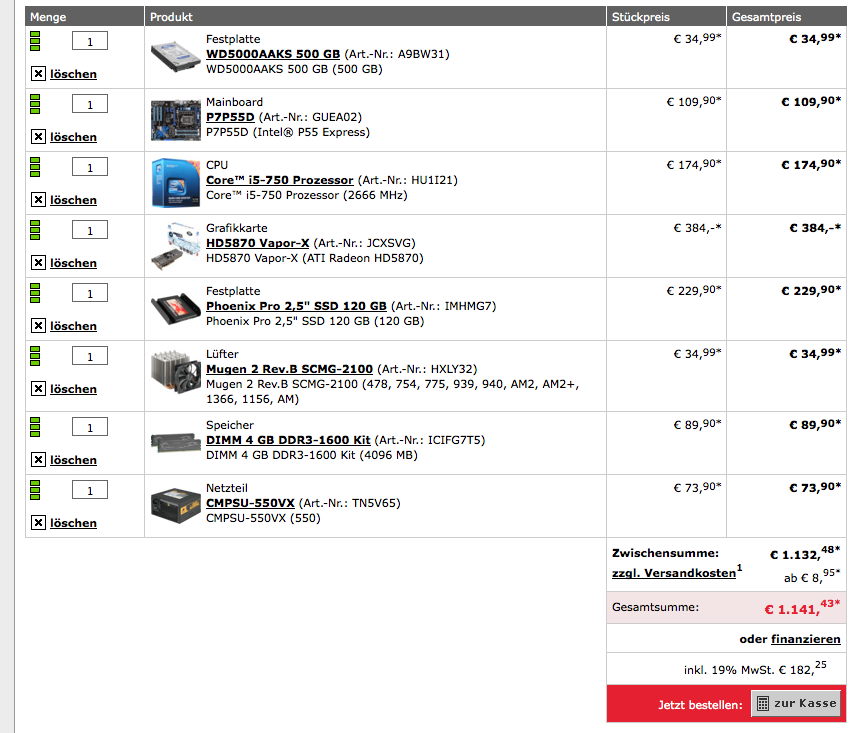The height and width of the screenshot is (733, 860).
Task: Click the X delete icon for DIMM 4 GB Kit
Action: tap(38, 460)
